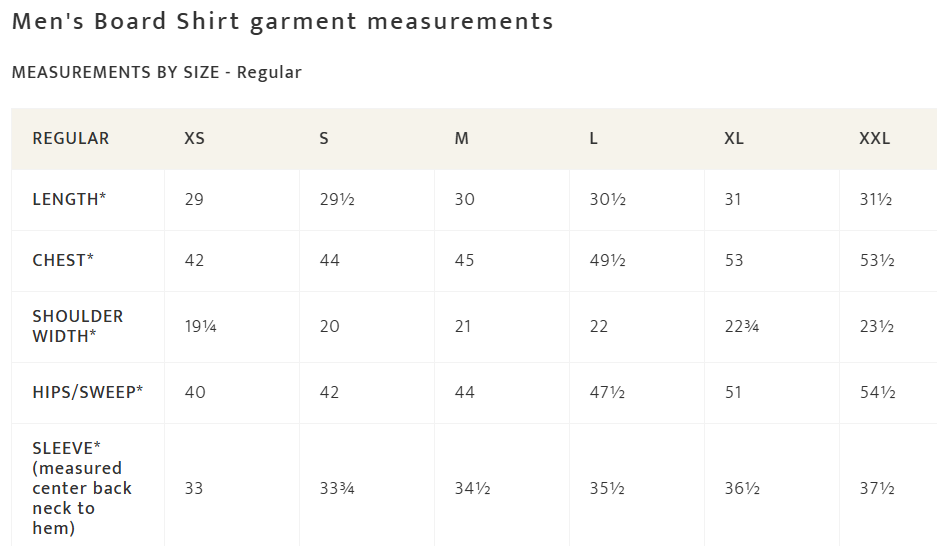Viewport: 937px width, 546px height.
Task: Click the hips/sweep value 54½ for XXL
Action: (x=876, y=392)
